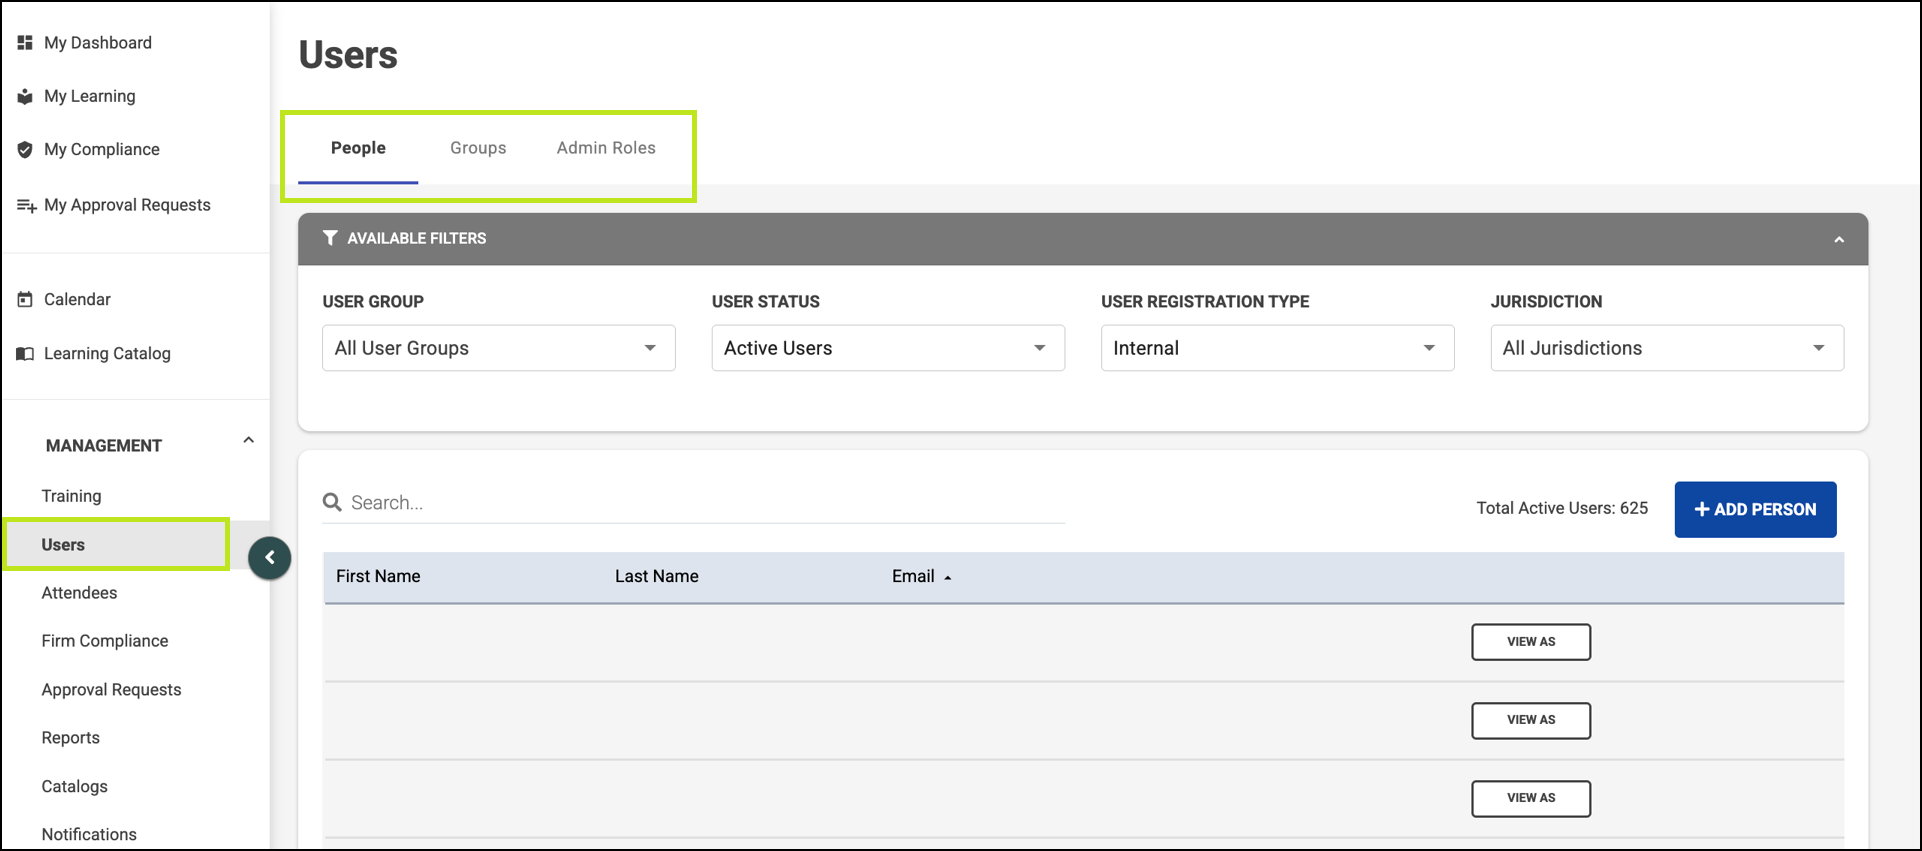1922x851 pixels.
Task: Click the My Dashboard grid icon
Action: [x=25, y=42]
